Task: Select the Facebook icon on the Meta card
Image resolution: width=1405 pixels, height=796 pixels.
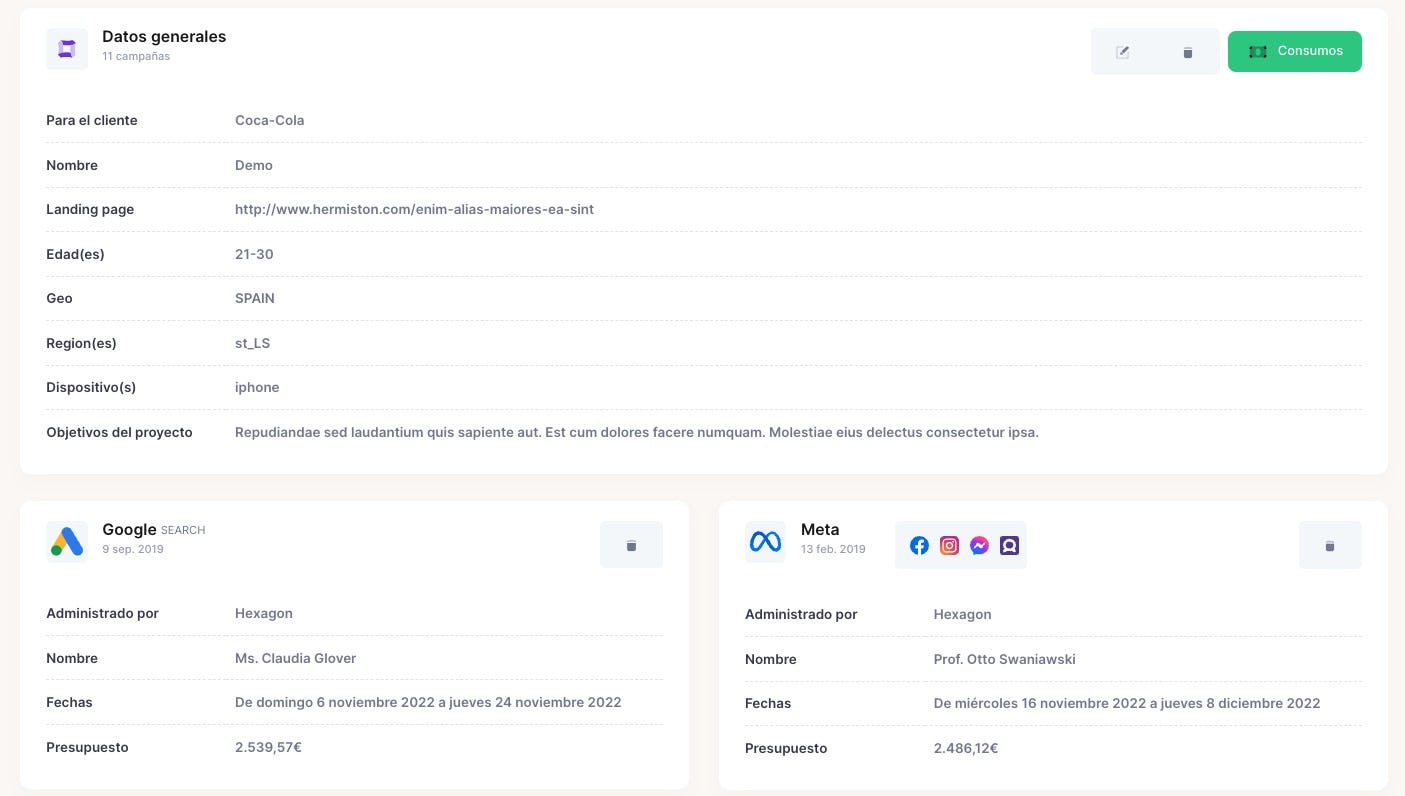Action: click(x=919, y=545)
